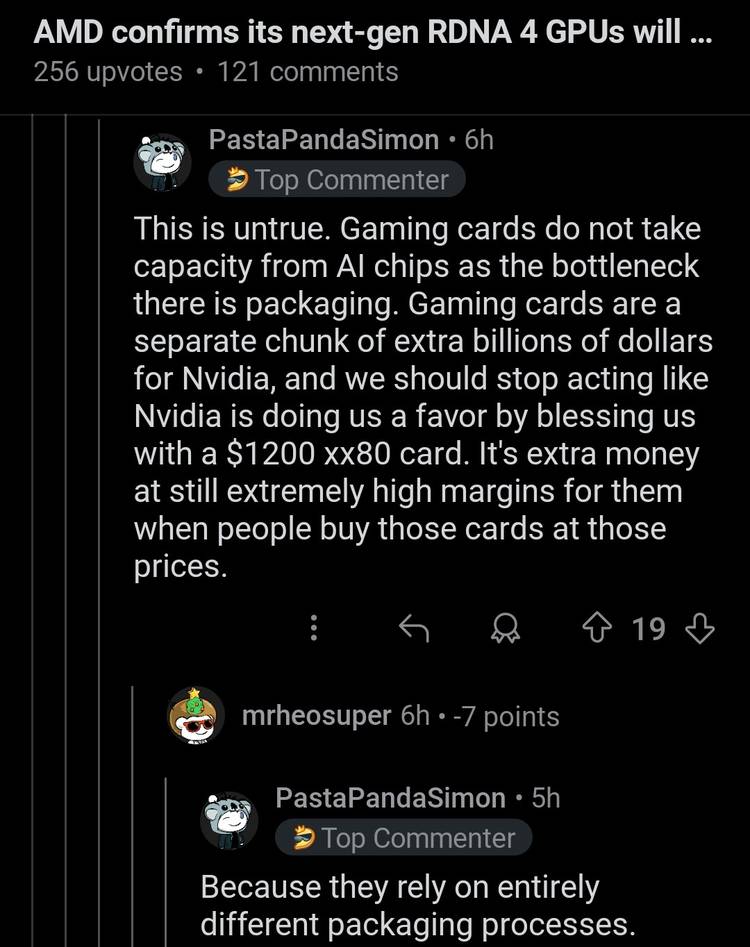Open PastaPandaSimon's profile avatar

[164, 161]
